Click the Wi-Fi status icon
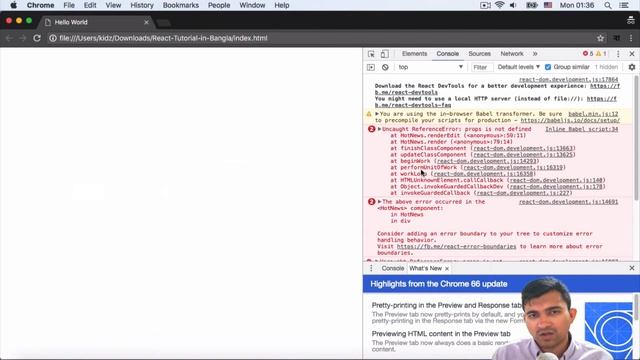This screenshot has height=360, width=640. pyautogui.click(x=499, y=5)
